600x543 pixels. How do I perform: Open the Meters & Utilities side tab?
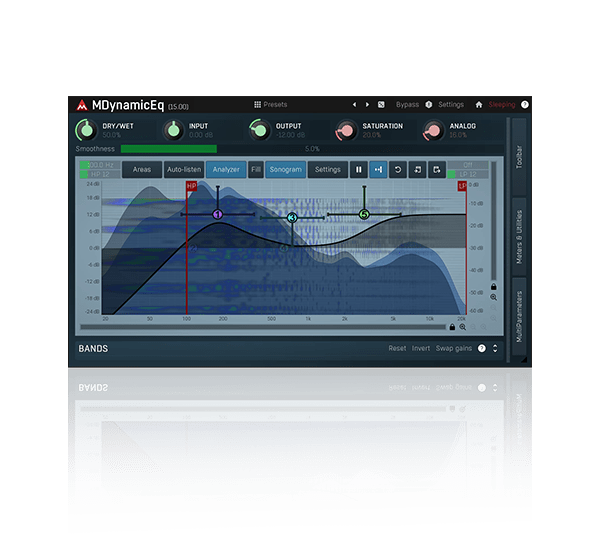519,237
